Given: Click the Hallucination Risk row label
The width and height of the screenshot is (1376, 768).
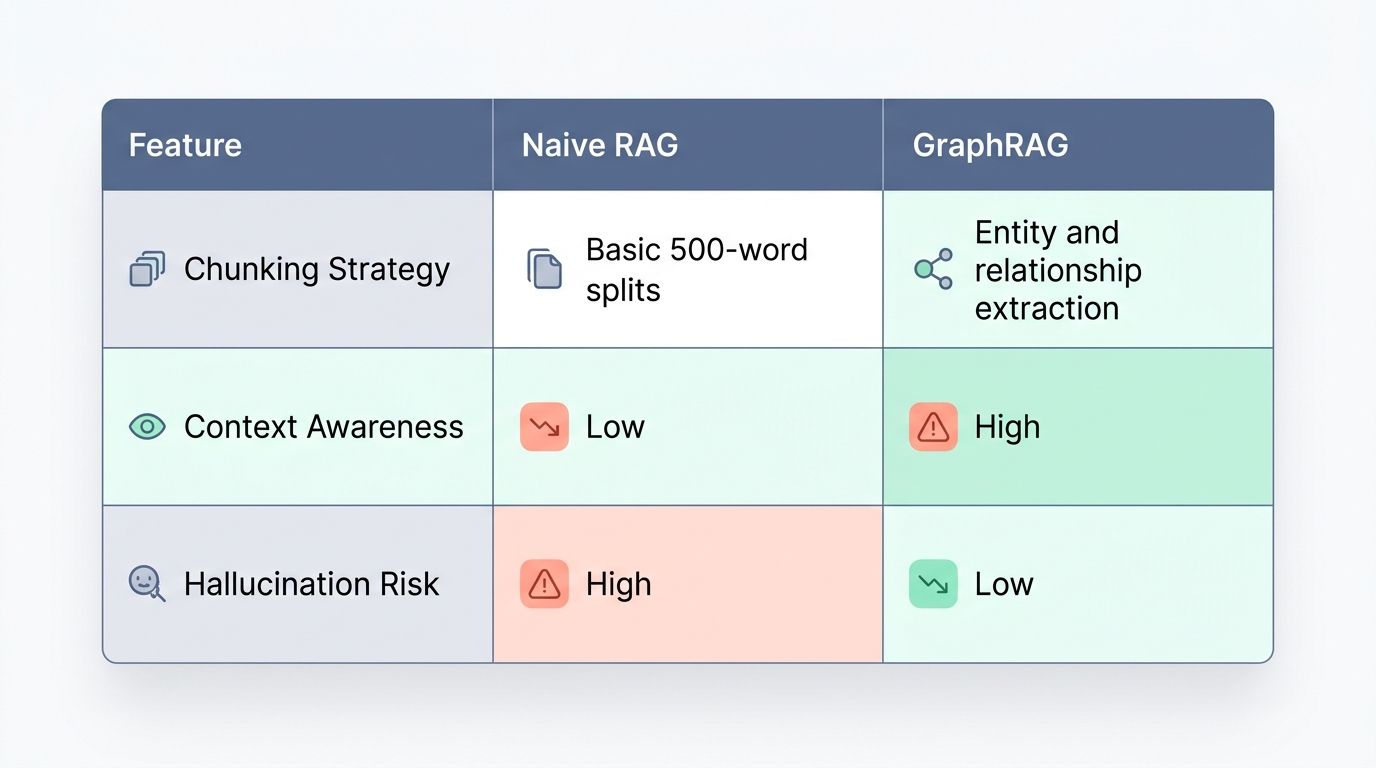Looking at the screenshot, I should click(x=312, y=584).
